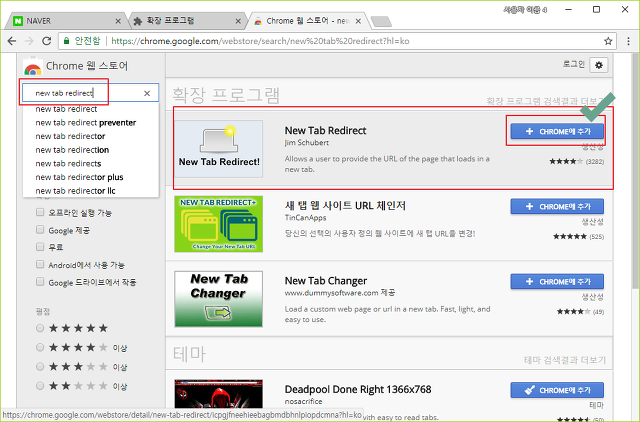Viewport: 640px width, 422px height.
Task: Open the New Tab Changer title
Action: pos(326,281)
